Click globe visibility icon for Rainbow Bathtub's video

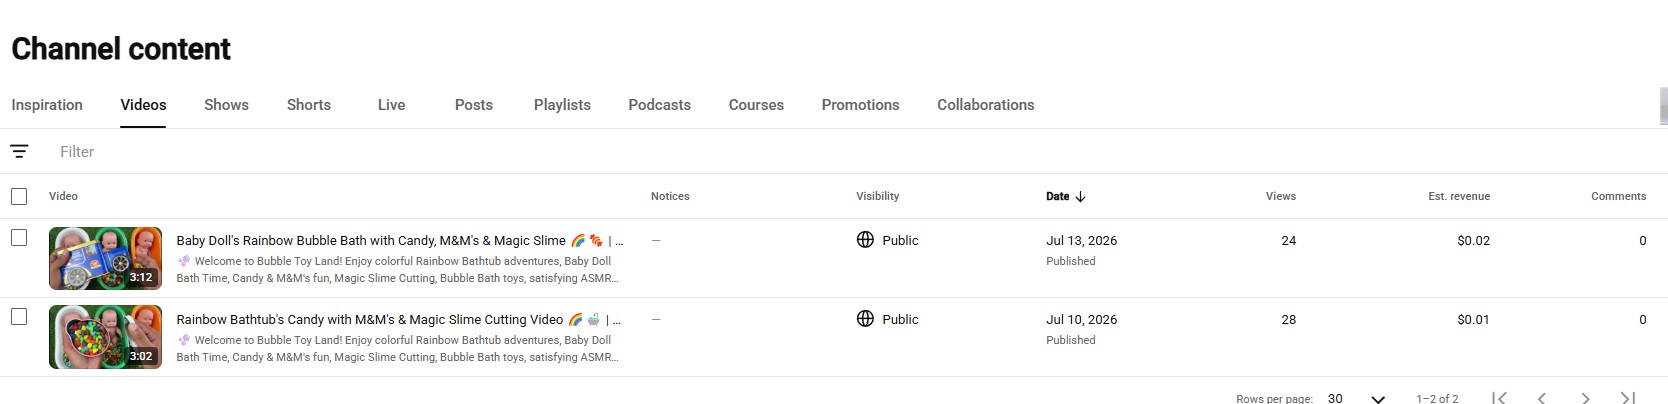[866, 319]
